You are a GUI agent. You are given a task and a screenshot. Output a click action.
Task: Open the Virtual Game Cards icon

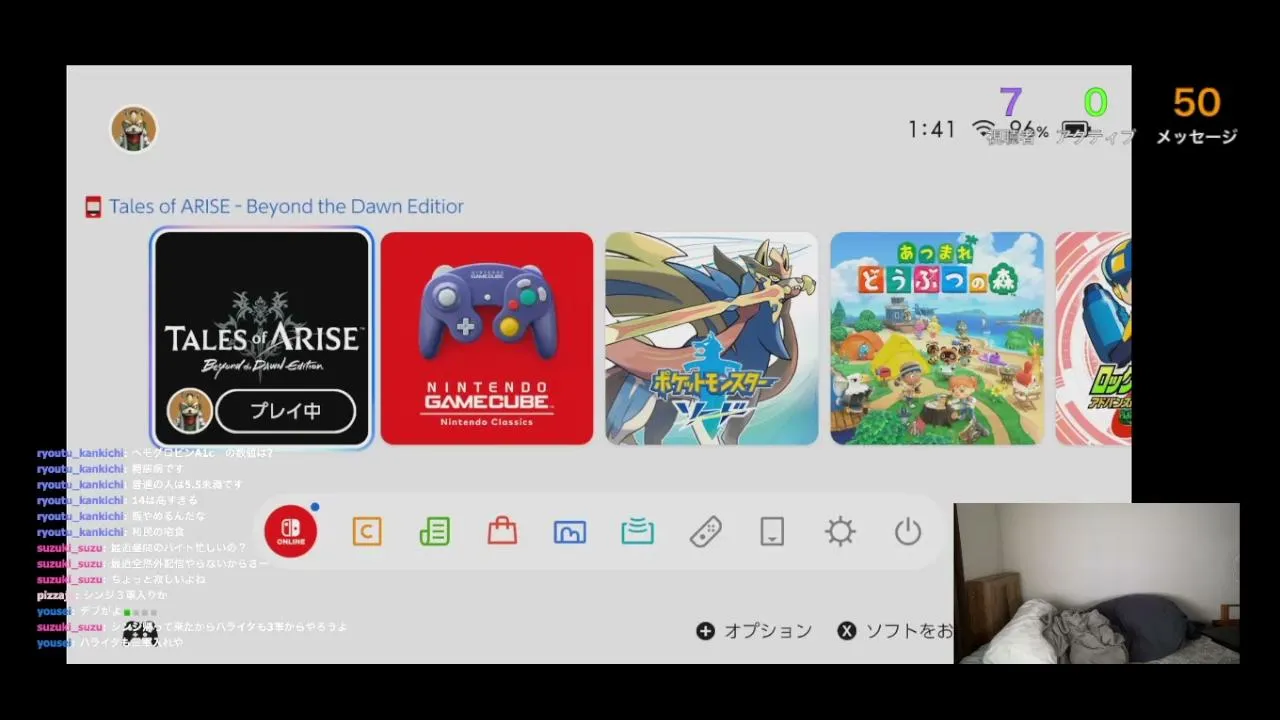pyautogui.click(x=772, y=532)
